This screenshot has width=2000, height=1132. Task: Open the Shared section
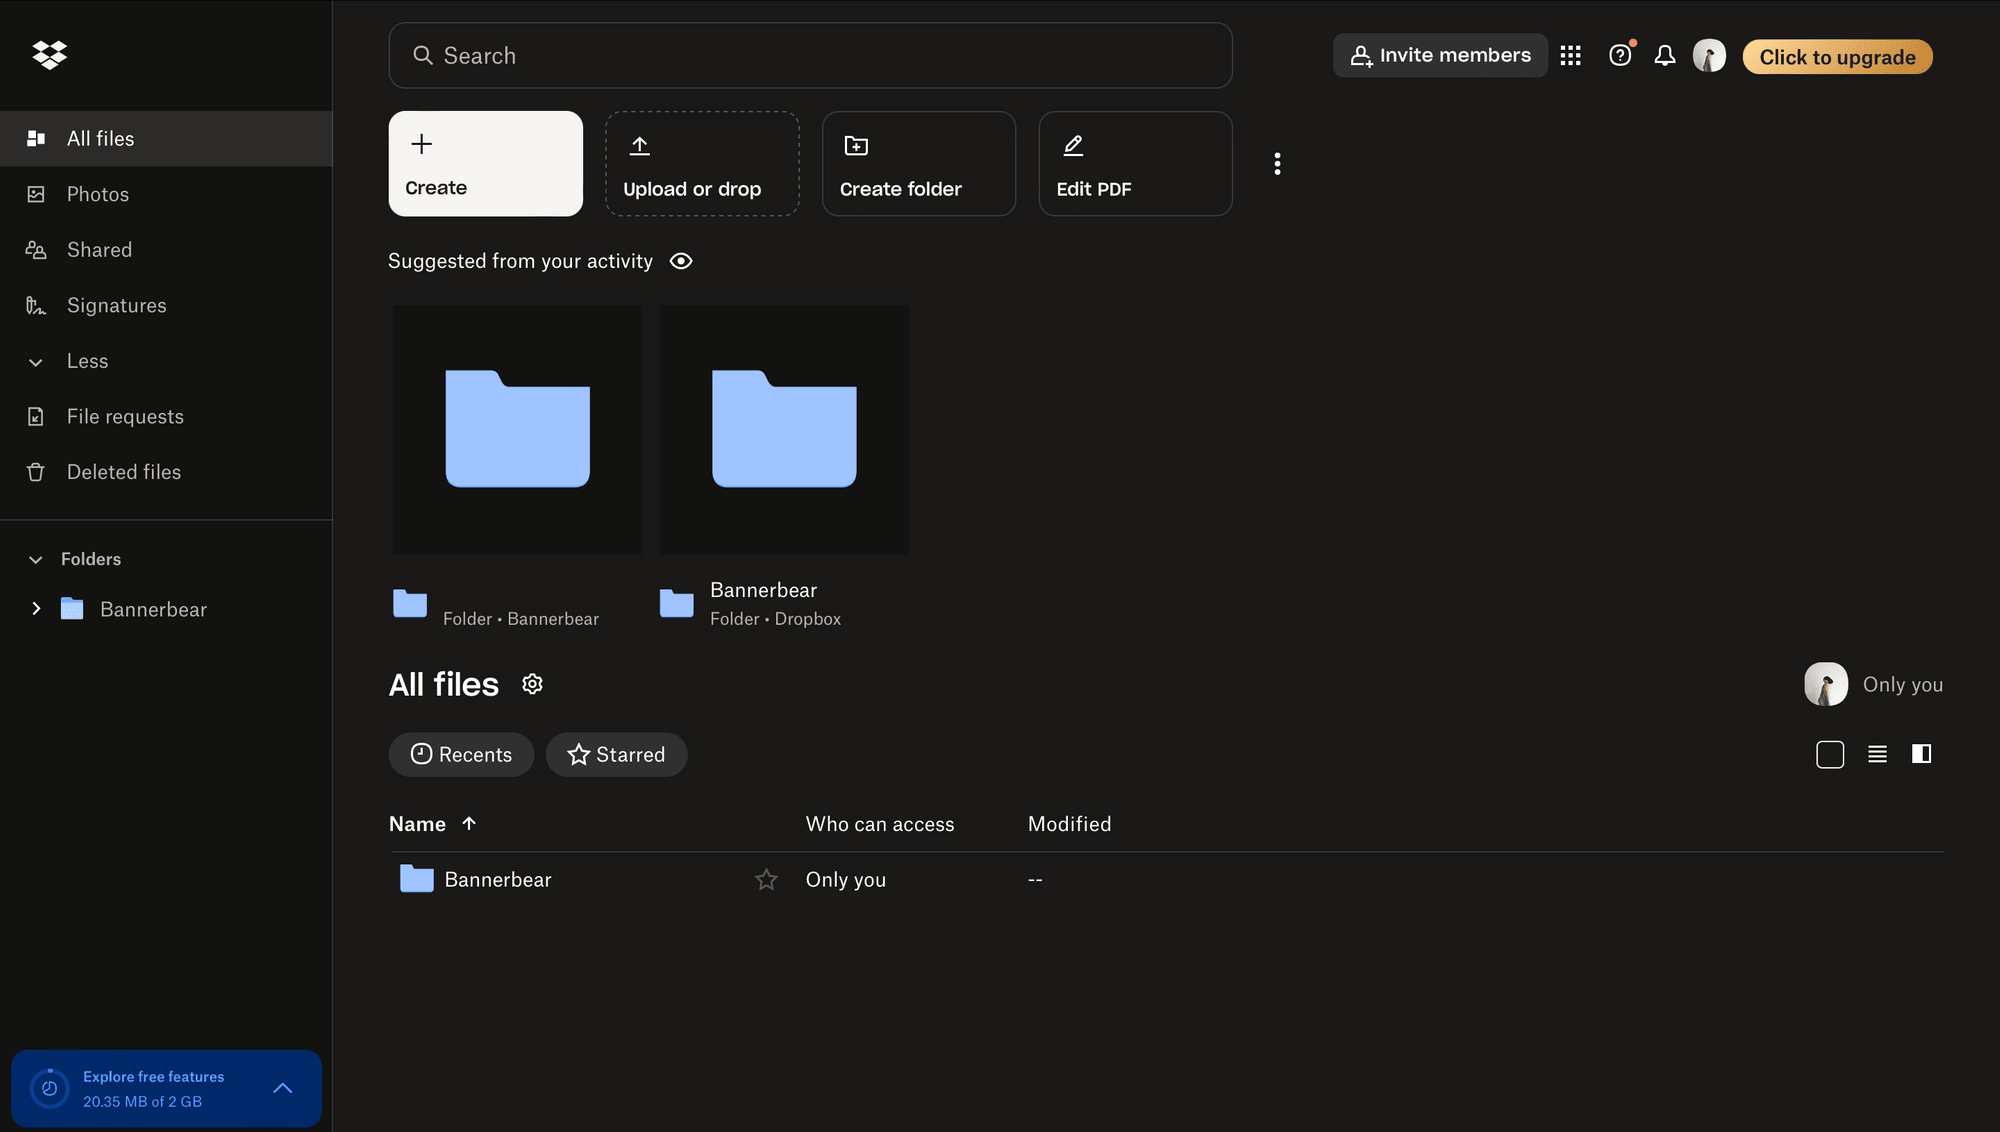99,249
